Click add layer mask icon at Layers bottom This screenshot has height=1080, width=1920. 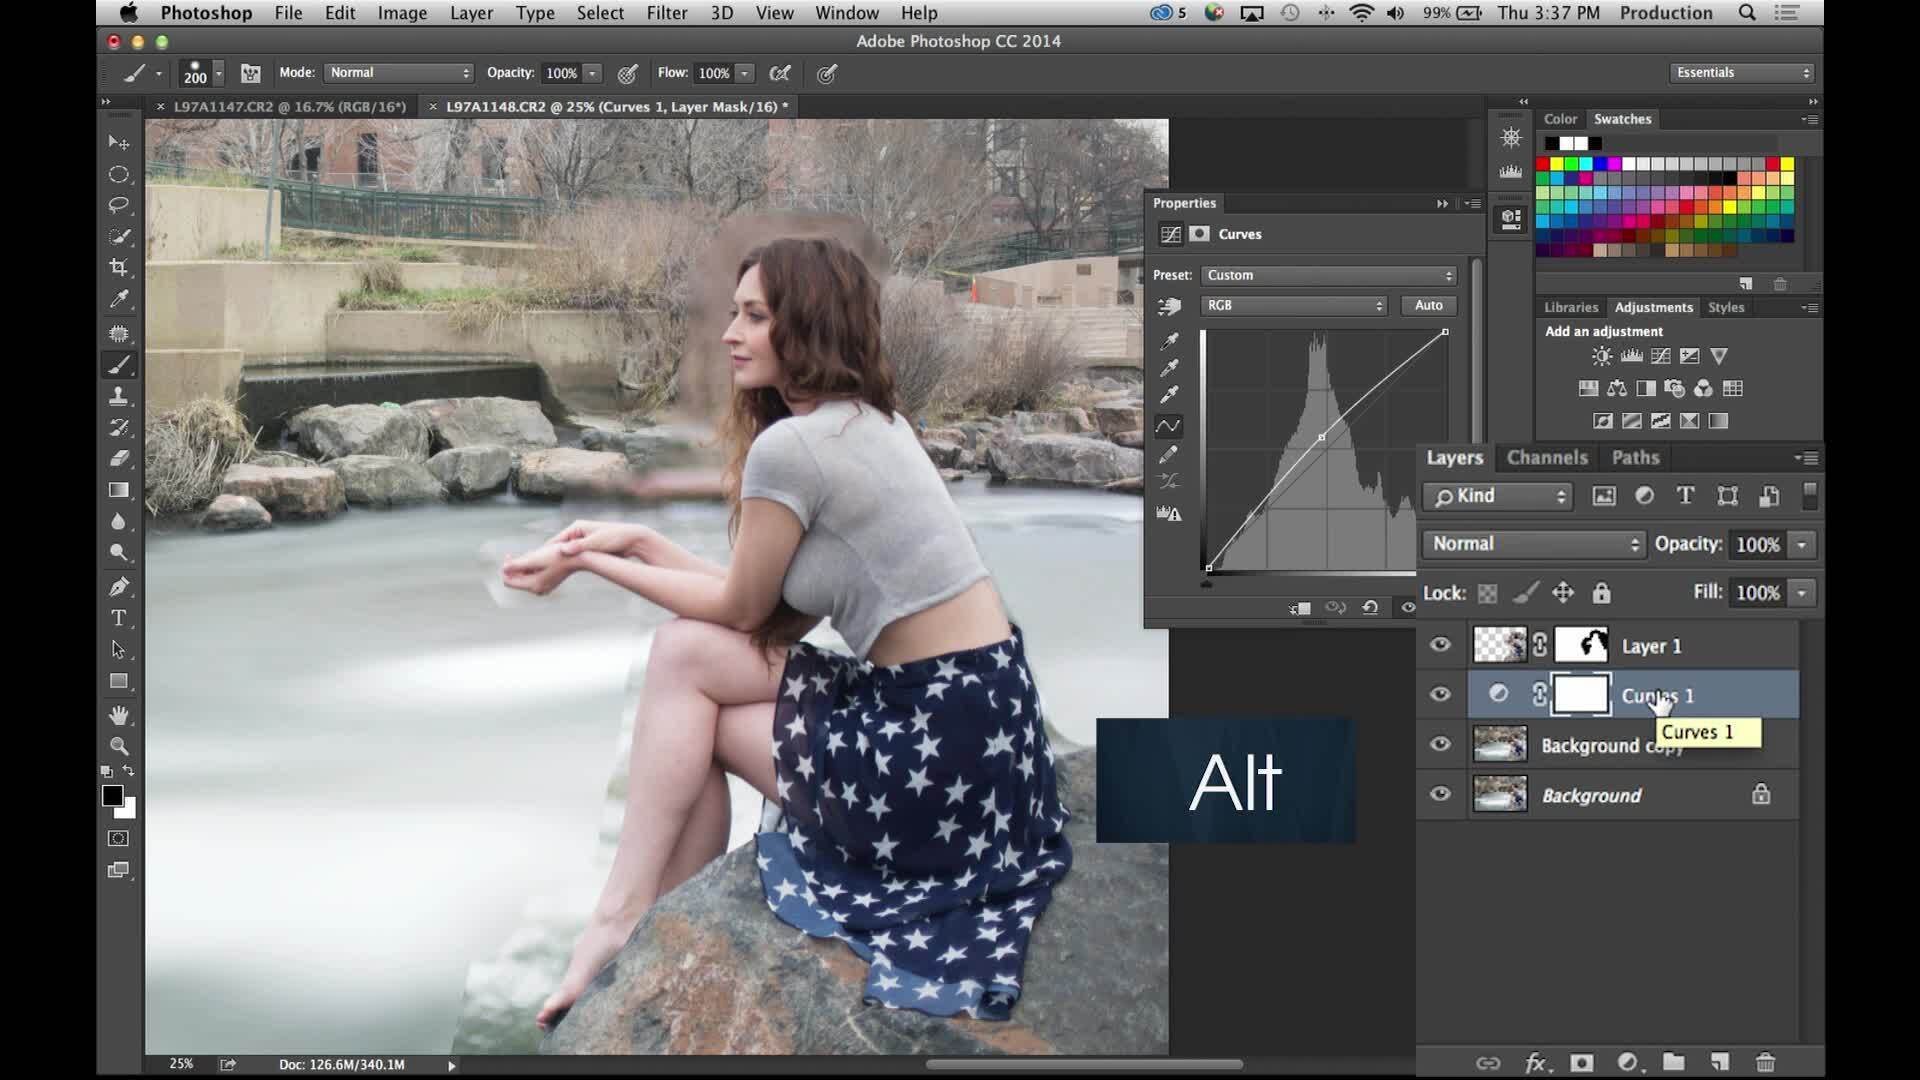pyautogui.click(x=1581, y=1062)
